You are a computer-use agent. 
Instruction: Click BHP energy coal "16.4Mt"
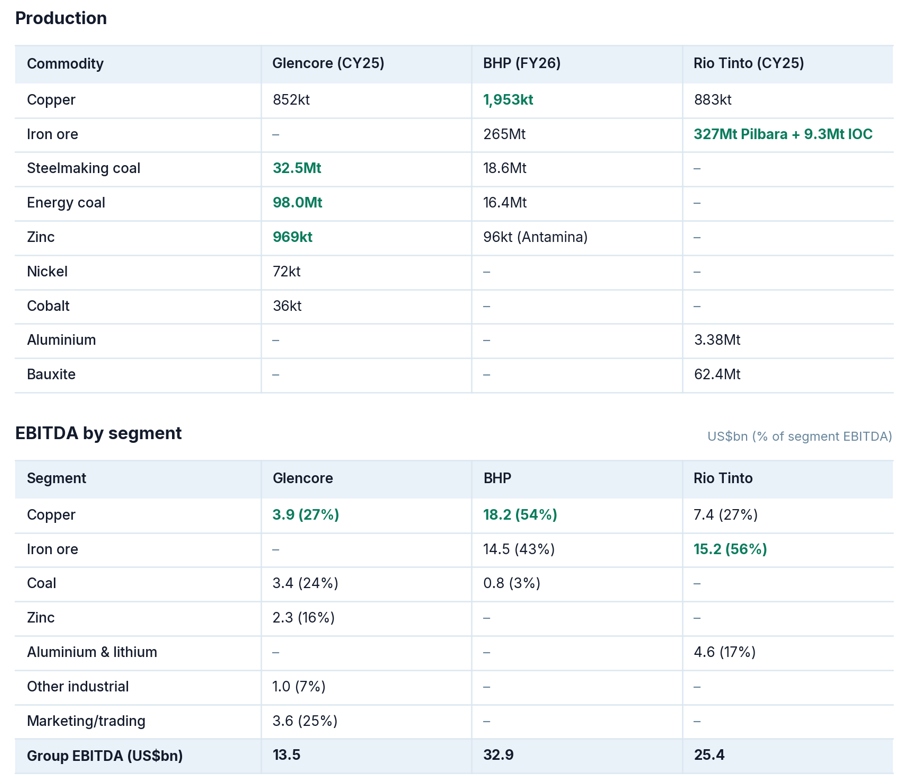pyautogui.click(x=505, y=203)
